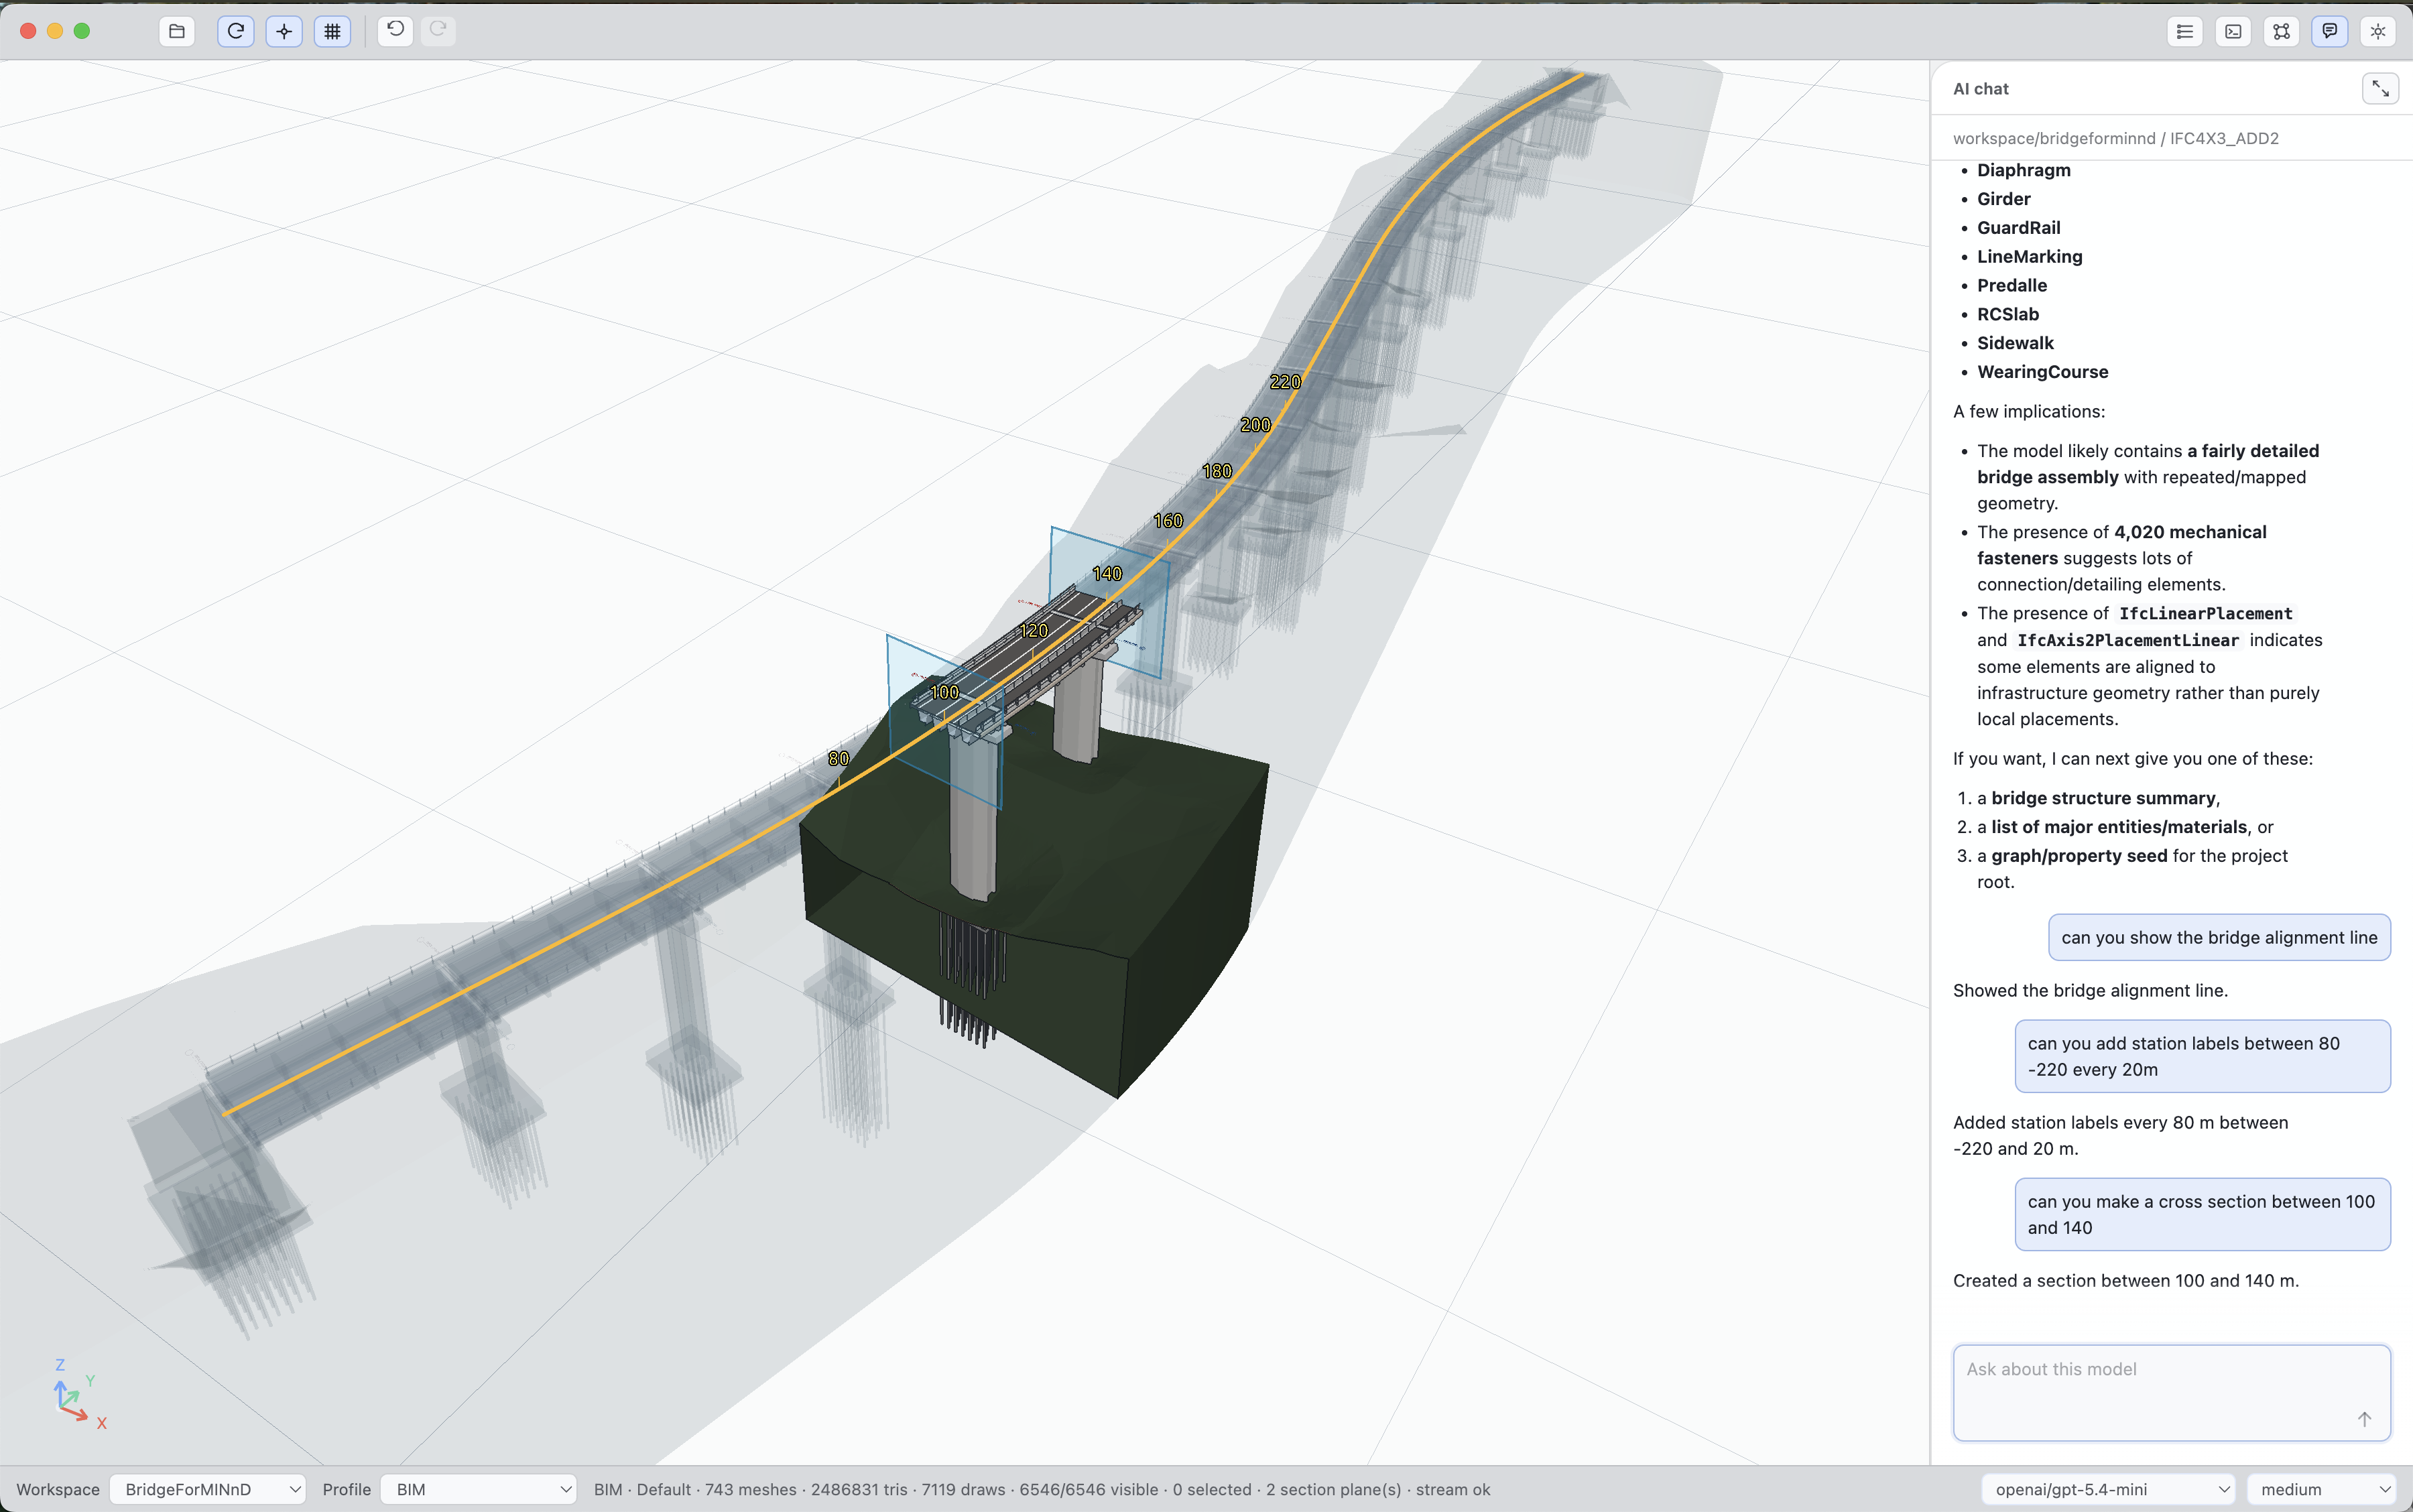Click station label 120 on alignment

point(1034,630)
